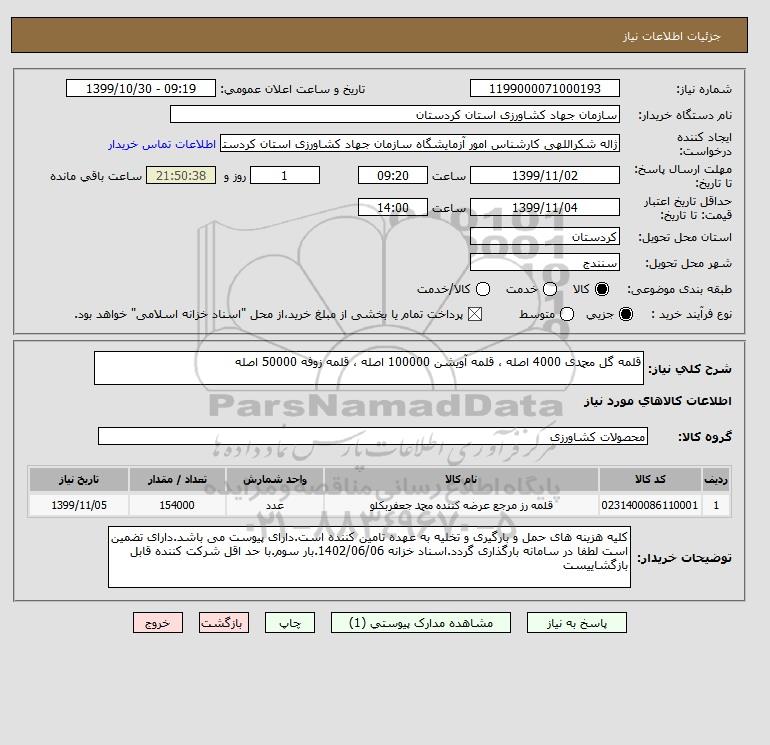The height and width of the screenshot is (745, 770).
Task: Toggle the اسناد خزانه اسلامی payment checkbox
Action: point(475,314)
